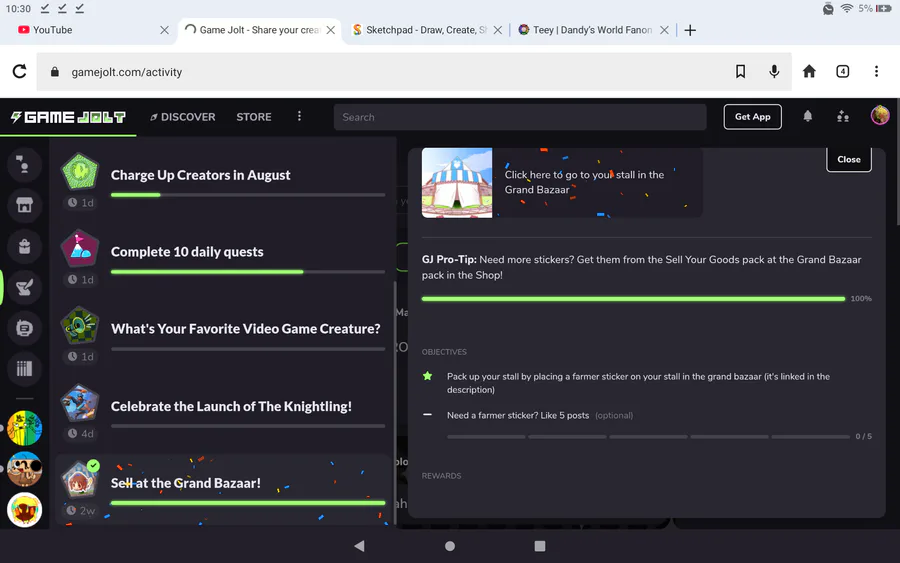Open Celebrate the Launch of The Knightling quest

pyautogui.click(x=223, y=413)
